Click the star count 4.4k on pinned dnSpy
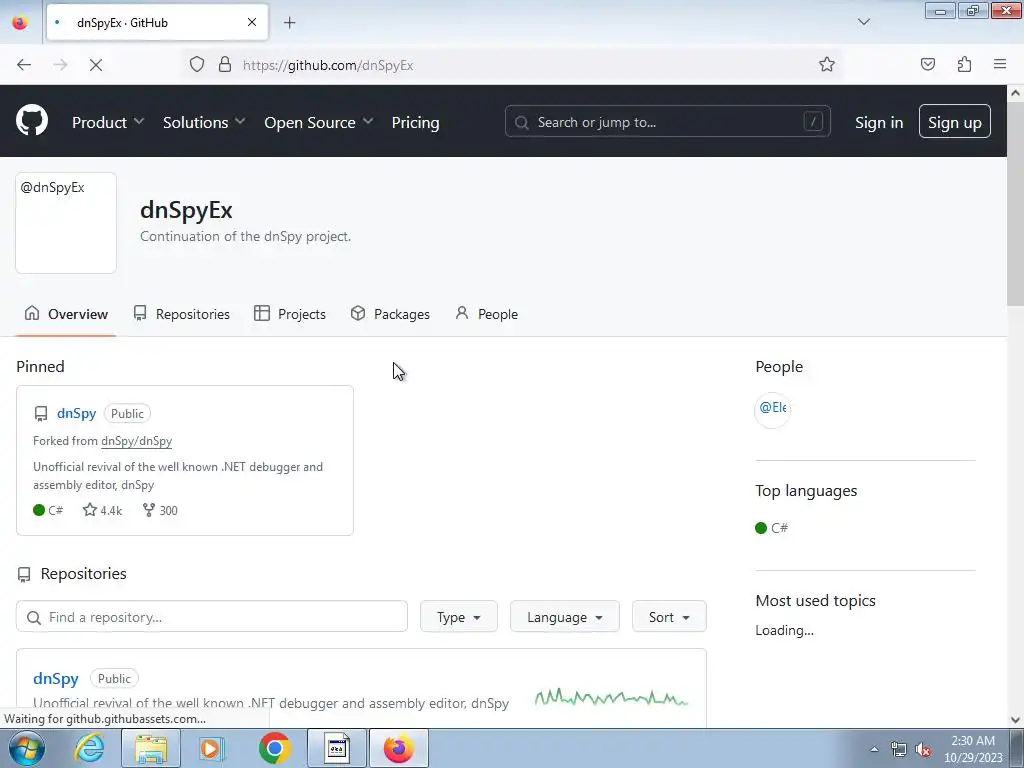Viewport: 1024px width, 768px height. click(x=103, y=510)
